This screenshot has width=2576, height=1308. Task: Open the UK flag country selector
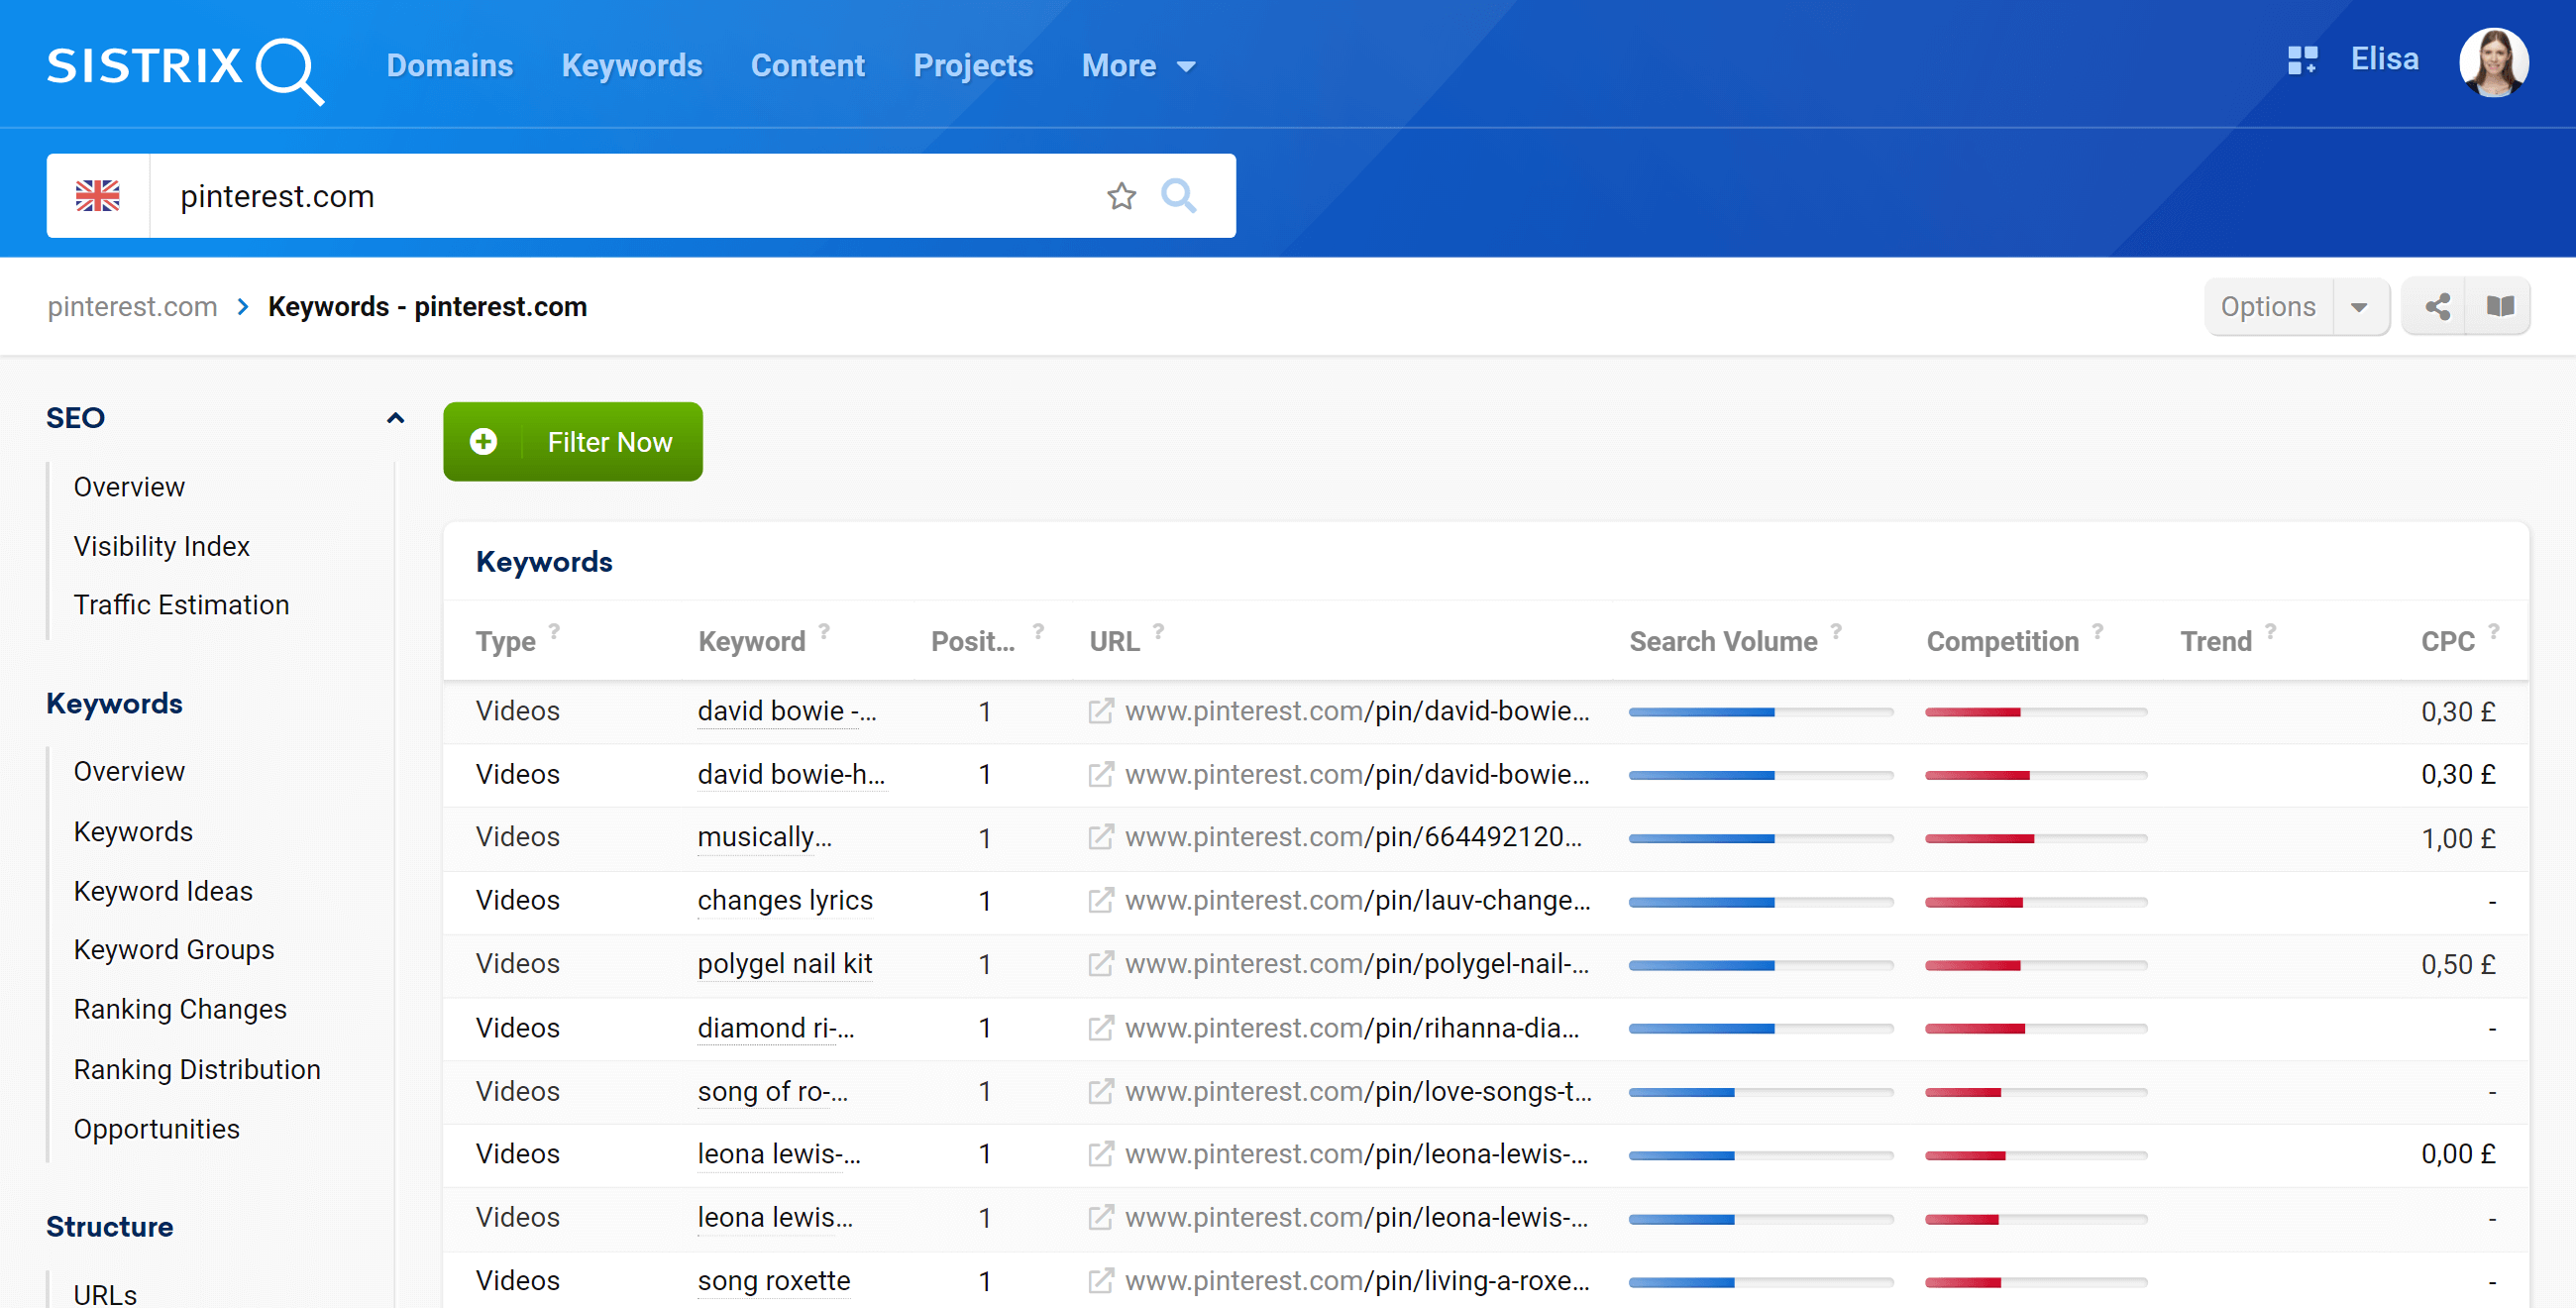point(98,196)
